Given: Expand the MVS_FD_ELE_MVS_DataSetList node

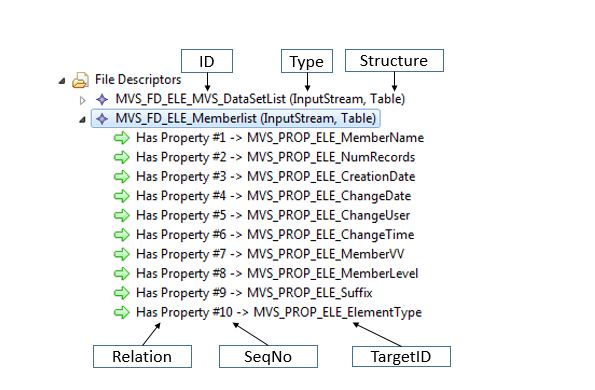Looking at the screenshot, I should tap(82, 101).
